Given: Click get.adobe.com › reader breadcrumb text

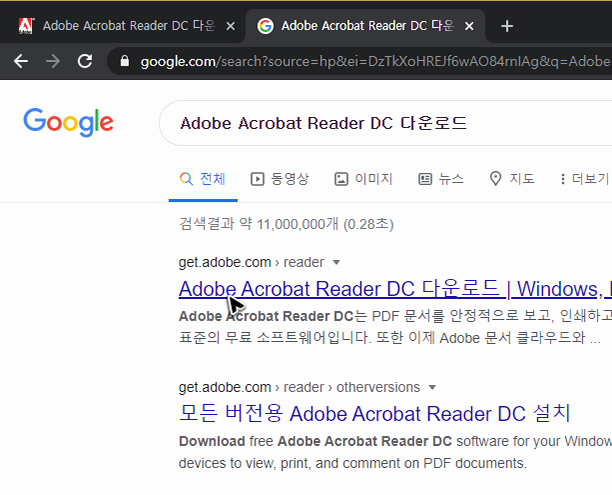Looking at the screenshot, I should tap(251, 262).
